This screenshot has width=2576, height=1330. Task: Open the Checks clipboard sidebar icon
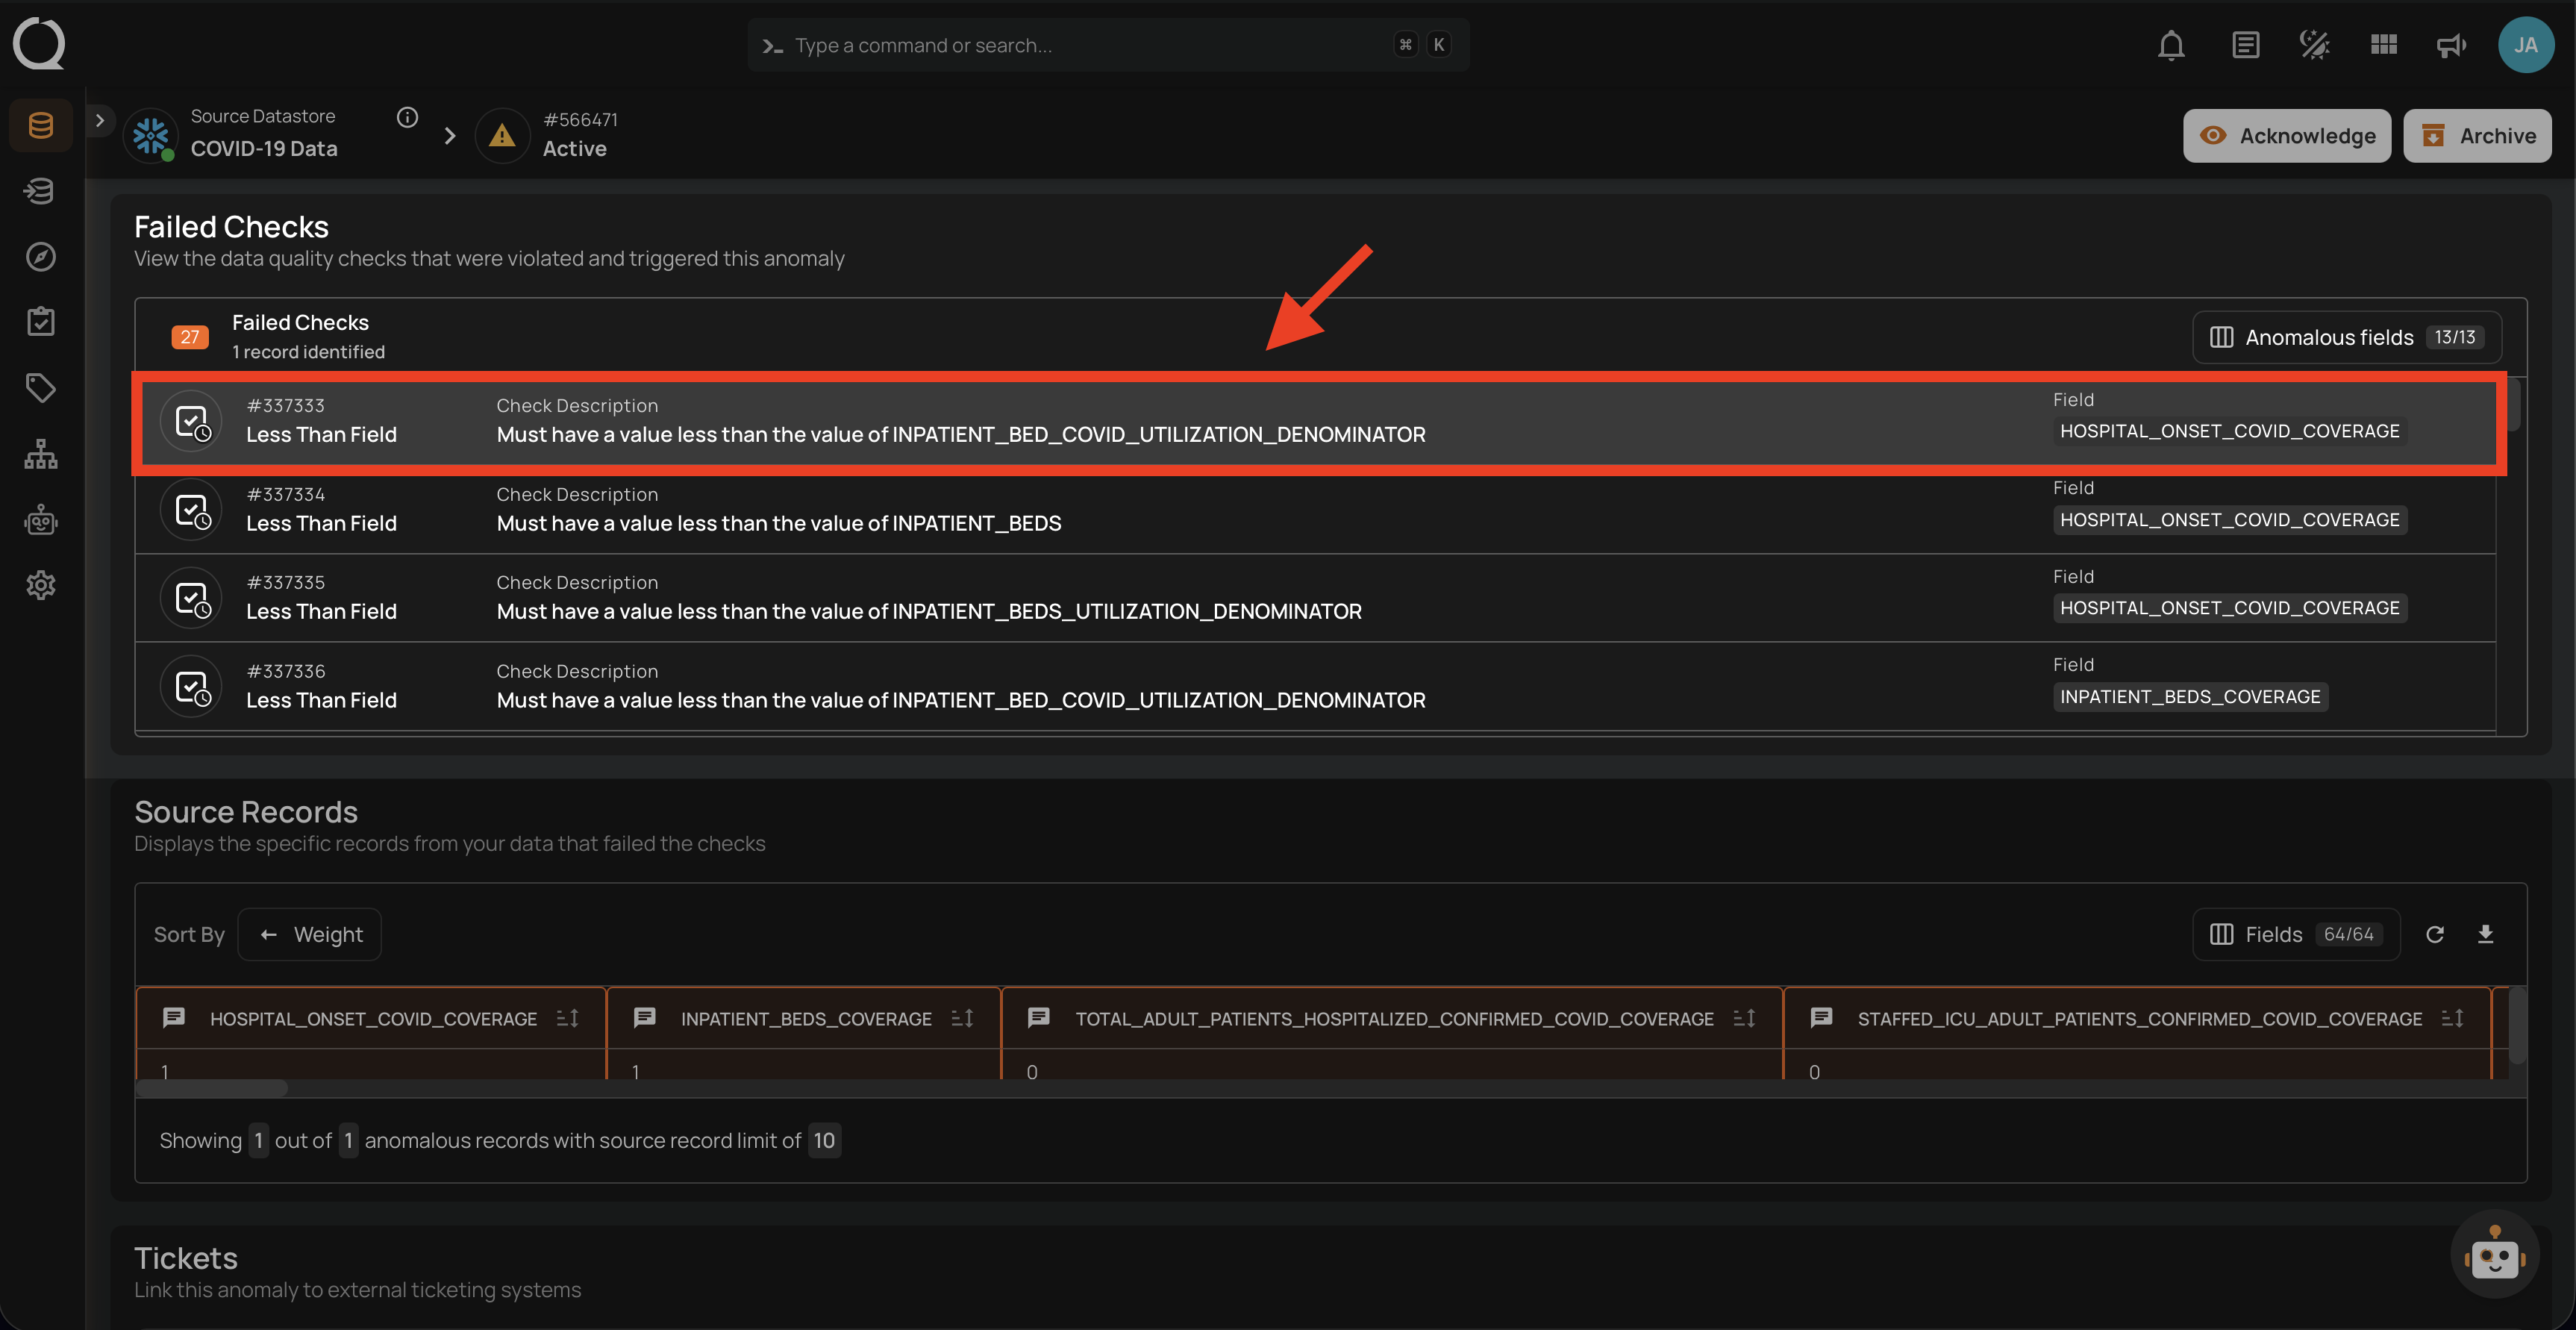click(41, 321)
